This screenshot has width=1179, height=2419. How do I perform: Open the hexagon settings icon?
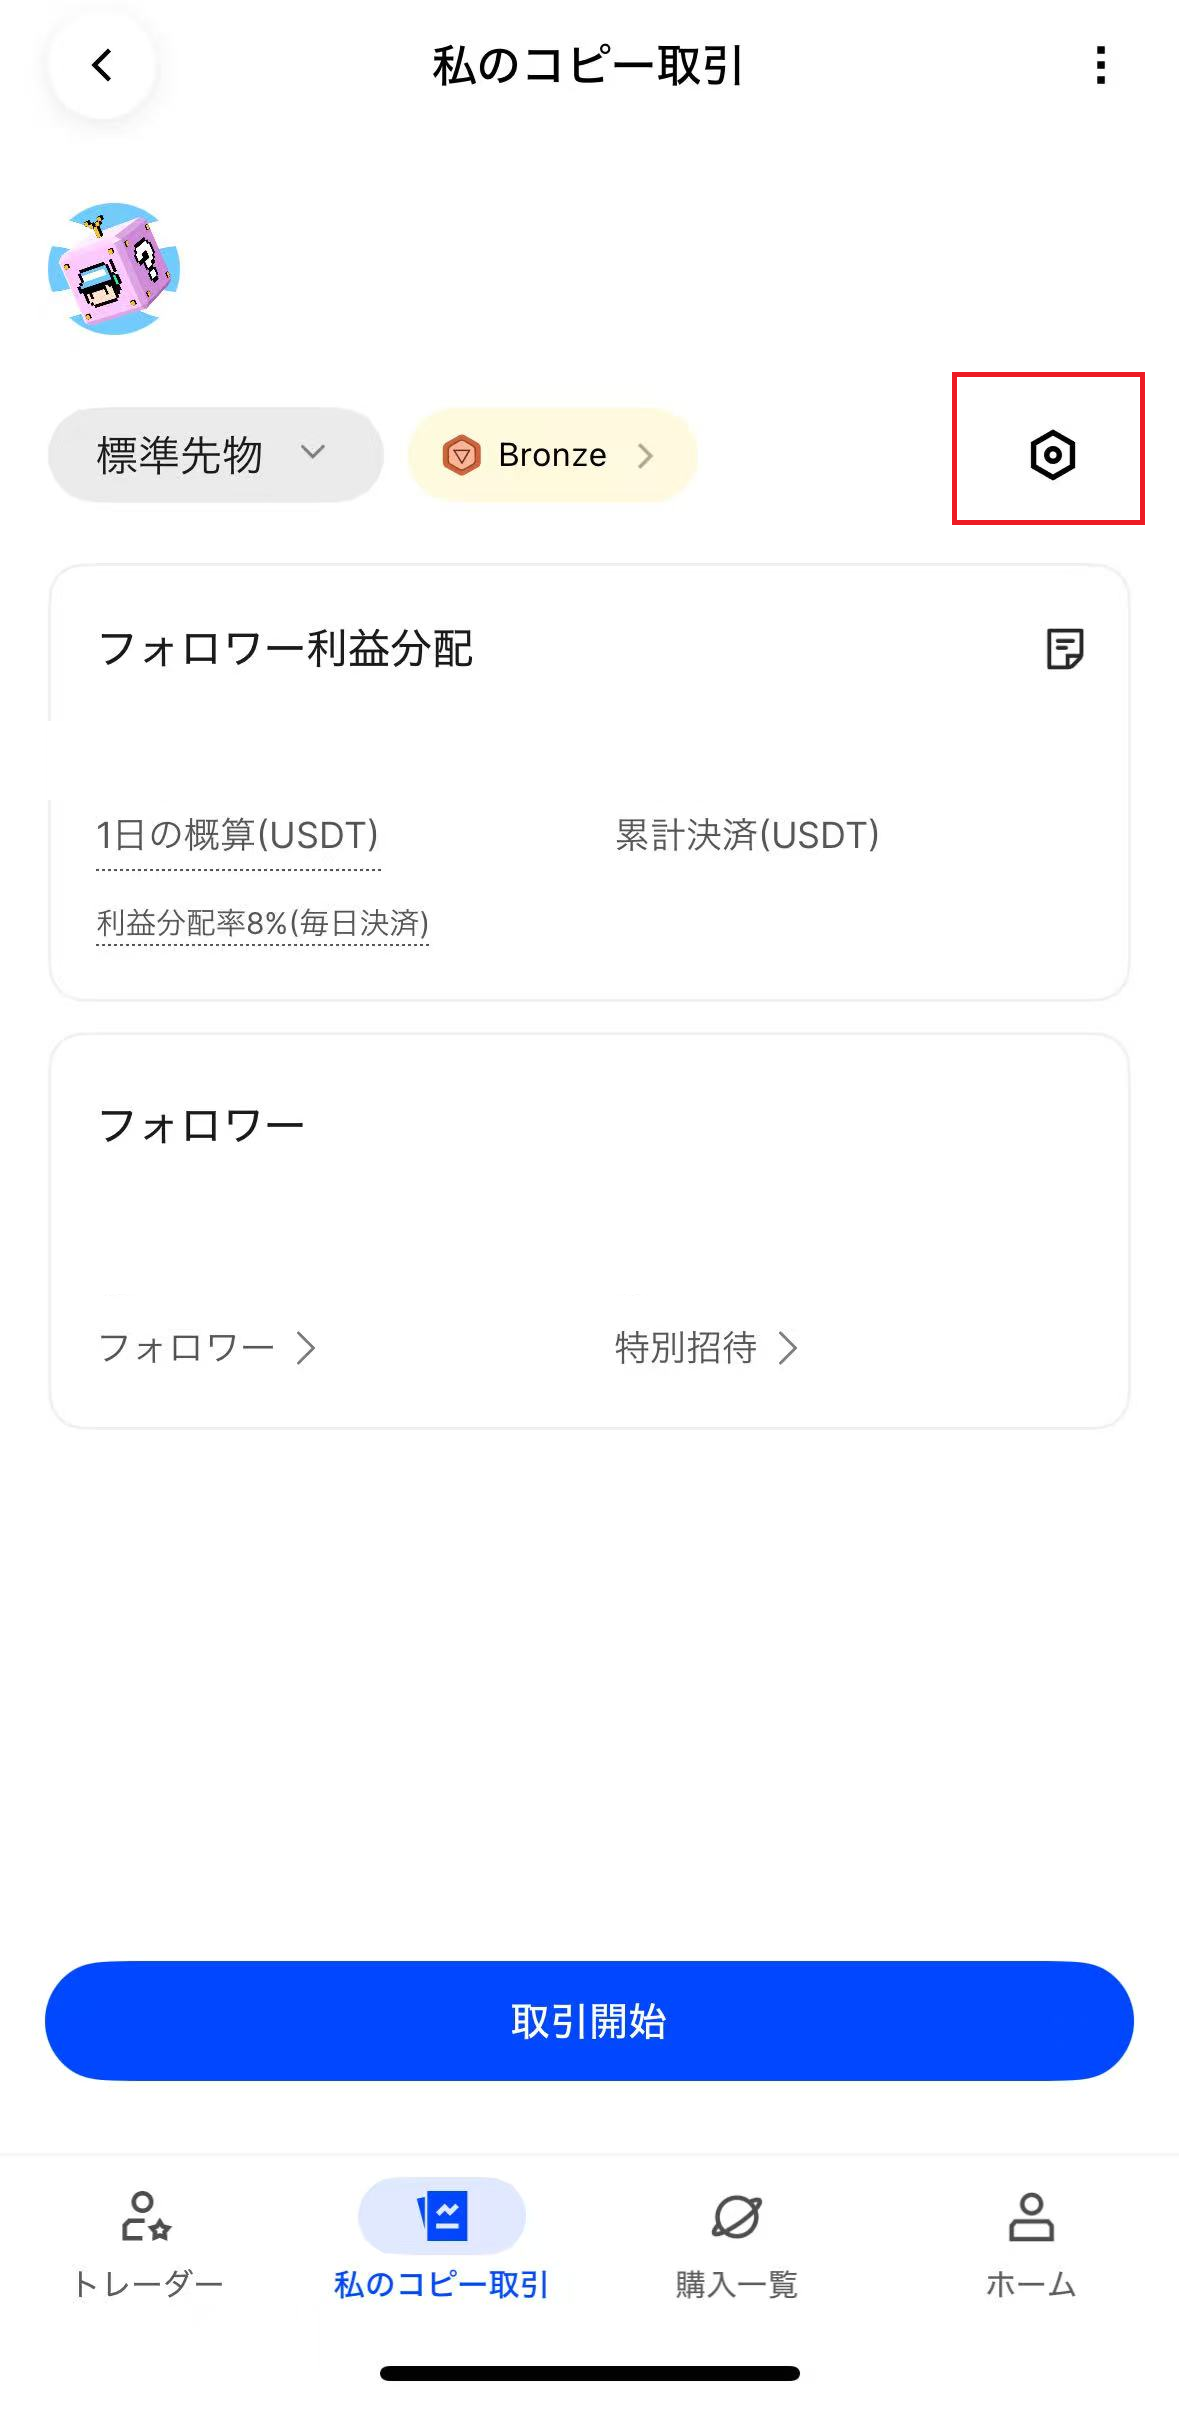1052,455
